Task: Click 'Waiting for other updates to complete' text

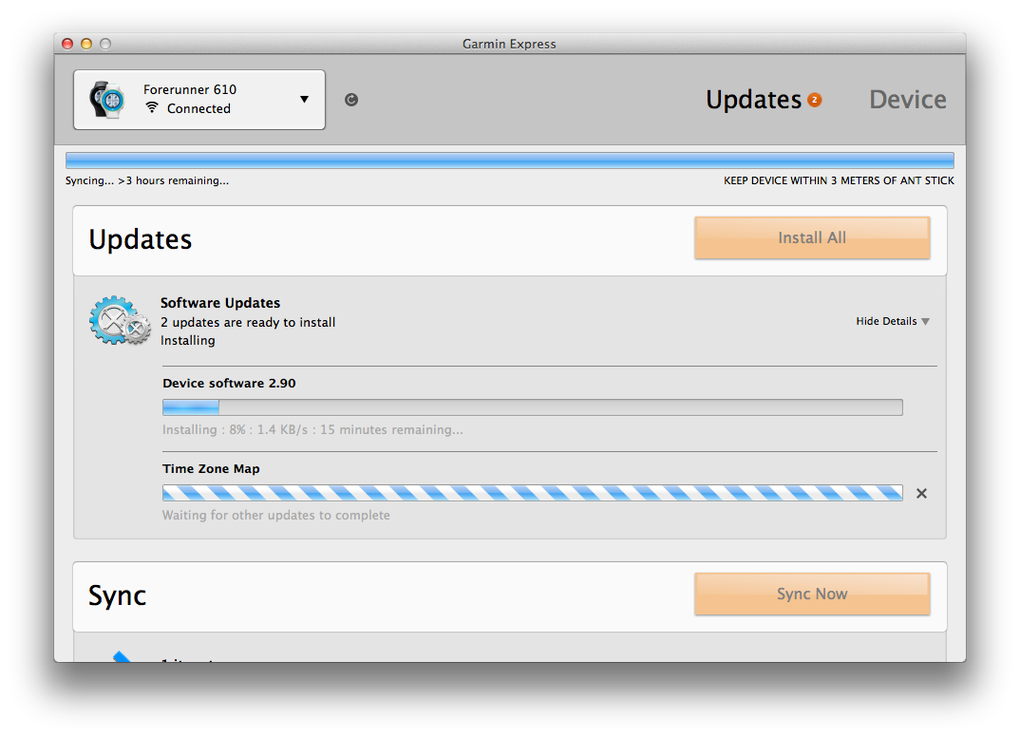Action: [276, 515]
